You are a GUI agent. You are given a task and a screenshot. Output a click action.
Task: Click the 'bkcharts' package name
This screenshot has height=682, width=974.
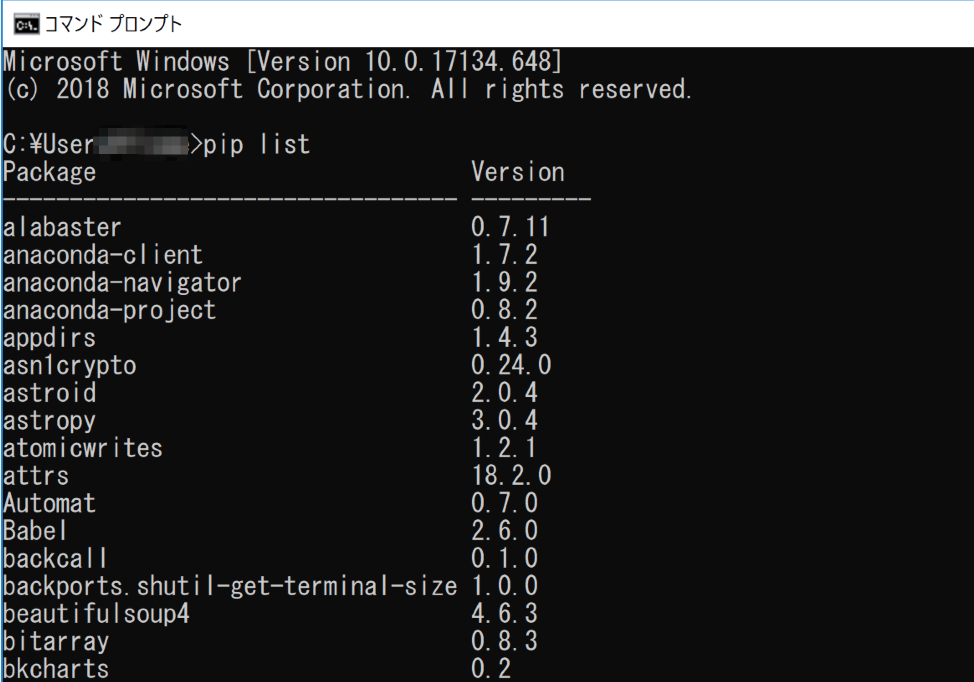pos(56,668)
